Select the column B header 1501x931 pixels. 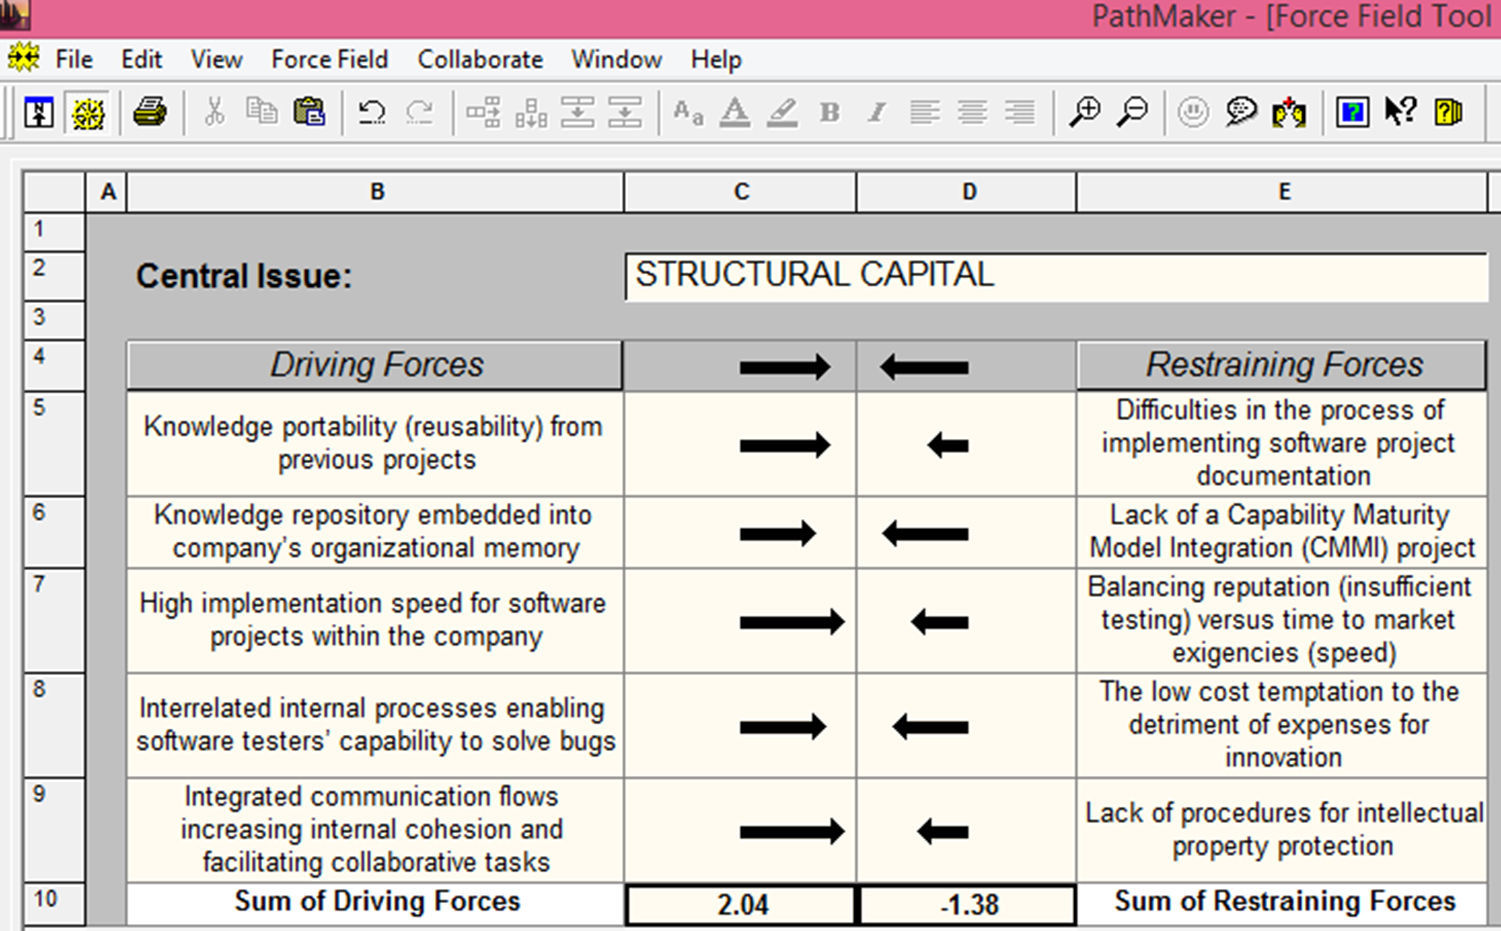click(x=376, y=192)
